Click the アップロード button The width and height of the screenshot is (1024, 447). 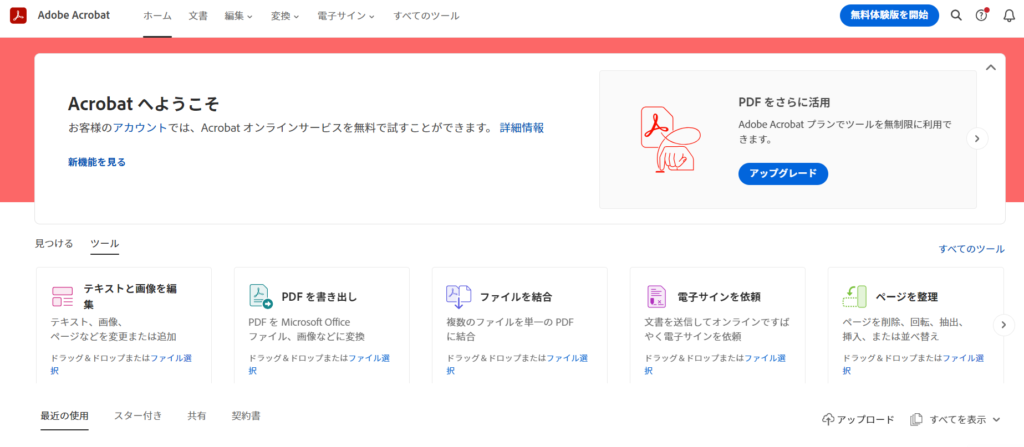(x=858, y=420)
